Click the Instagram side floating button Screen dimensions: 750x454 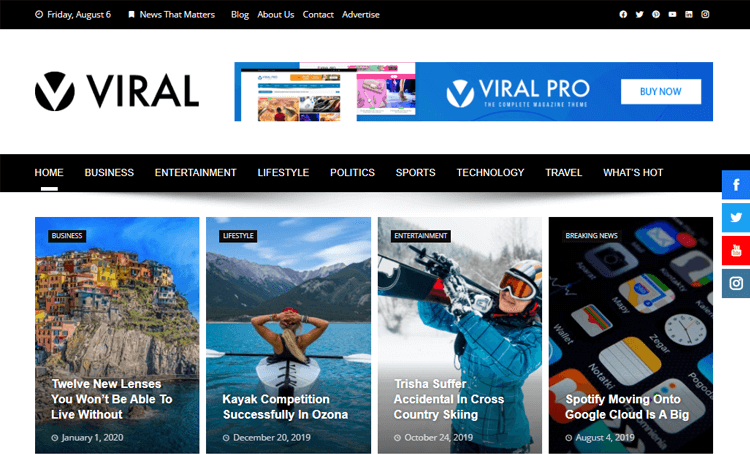coord(736,283)
